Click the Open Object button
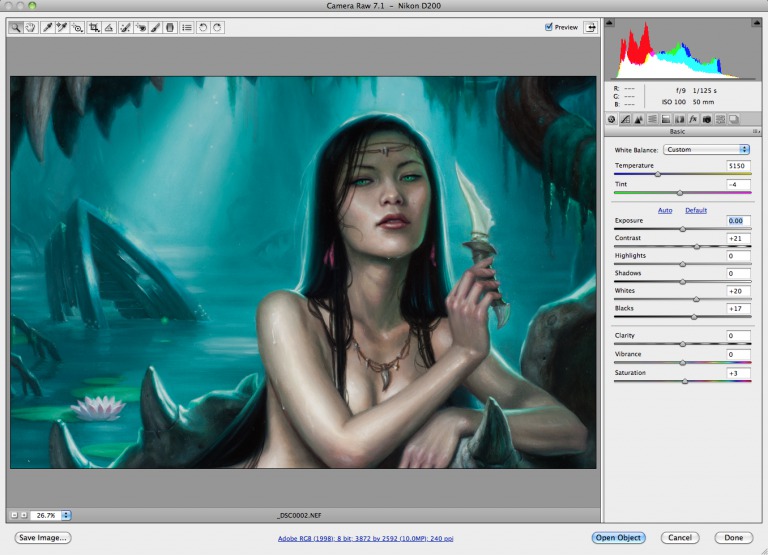This screenshot has width=768, height=555. (x=617, y=537)
